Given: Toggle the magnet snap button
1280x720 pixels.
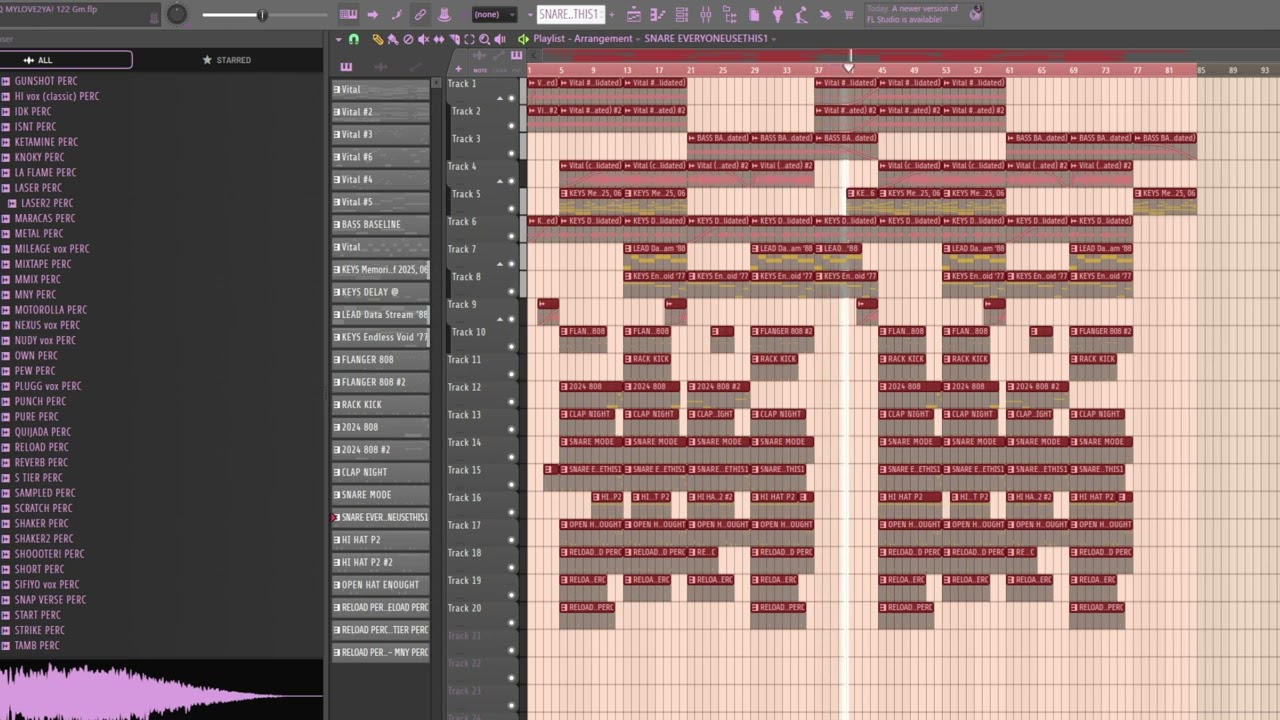Looking at the screenshot, I should [353, 39].
